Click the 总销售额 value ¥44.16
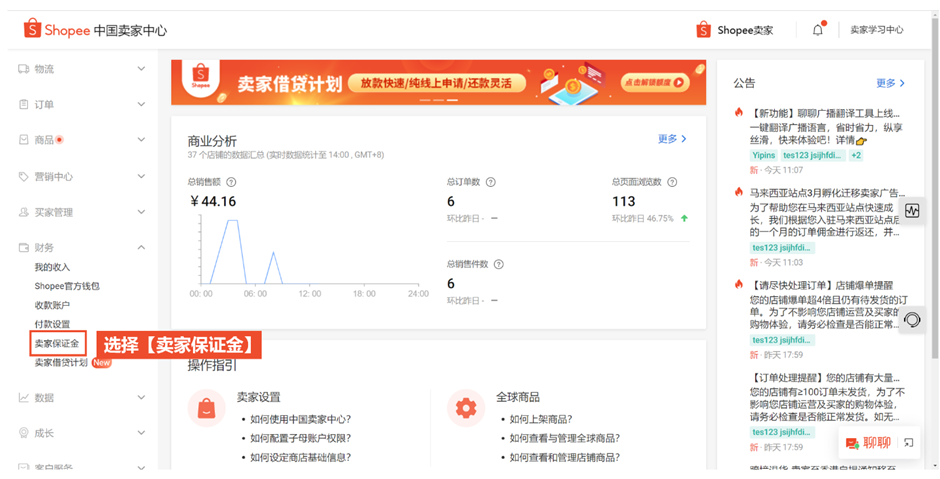 pyautogui.click(x=213, y=201)
